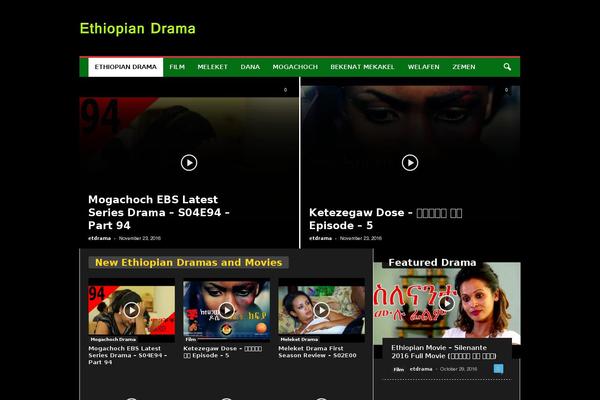
Task: Play the Meleket Drama review thumbnail video
Action: click(x=321, y=310)
